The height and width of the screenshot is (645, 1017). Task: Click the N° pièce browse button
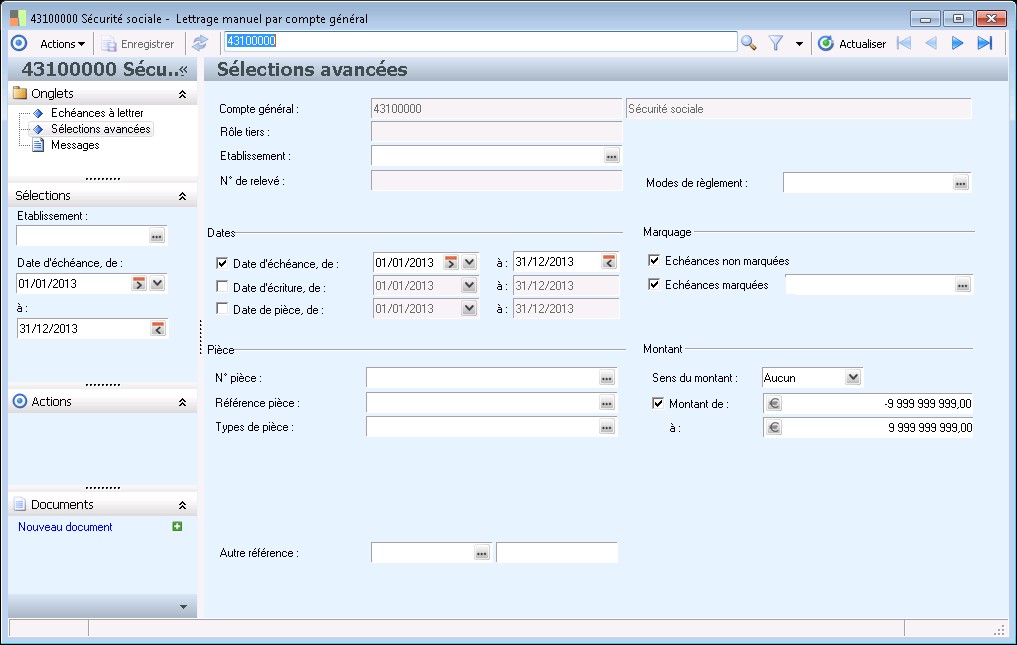click(606, 378)
